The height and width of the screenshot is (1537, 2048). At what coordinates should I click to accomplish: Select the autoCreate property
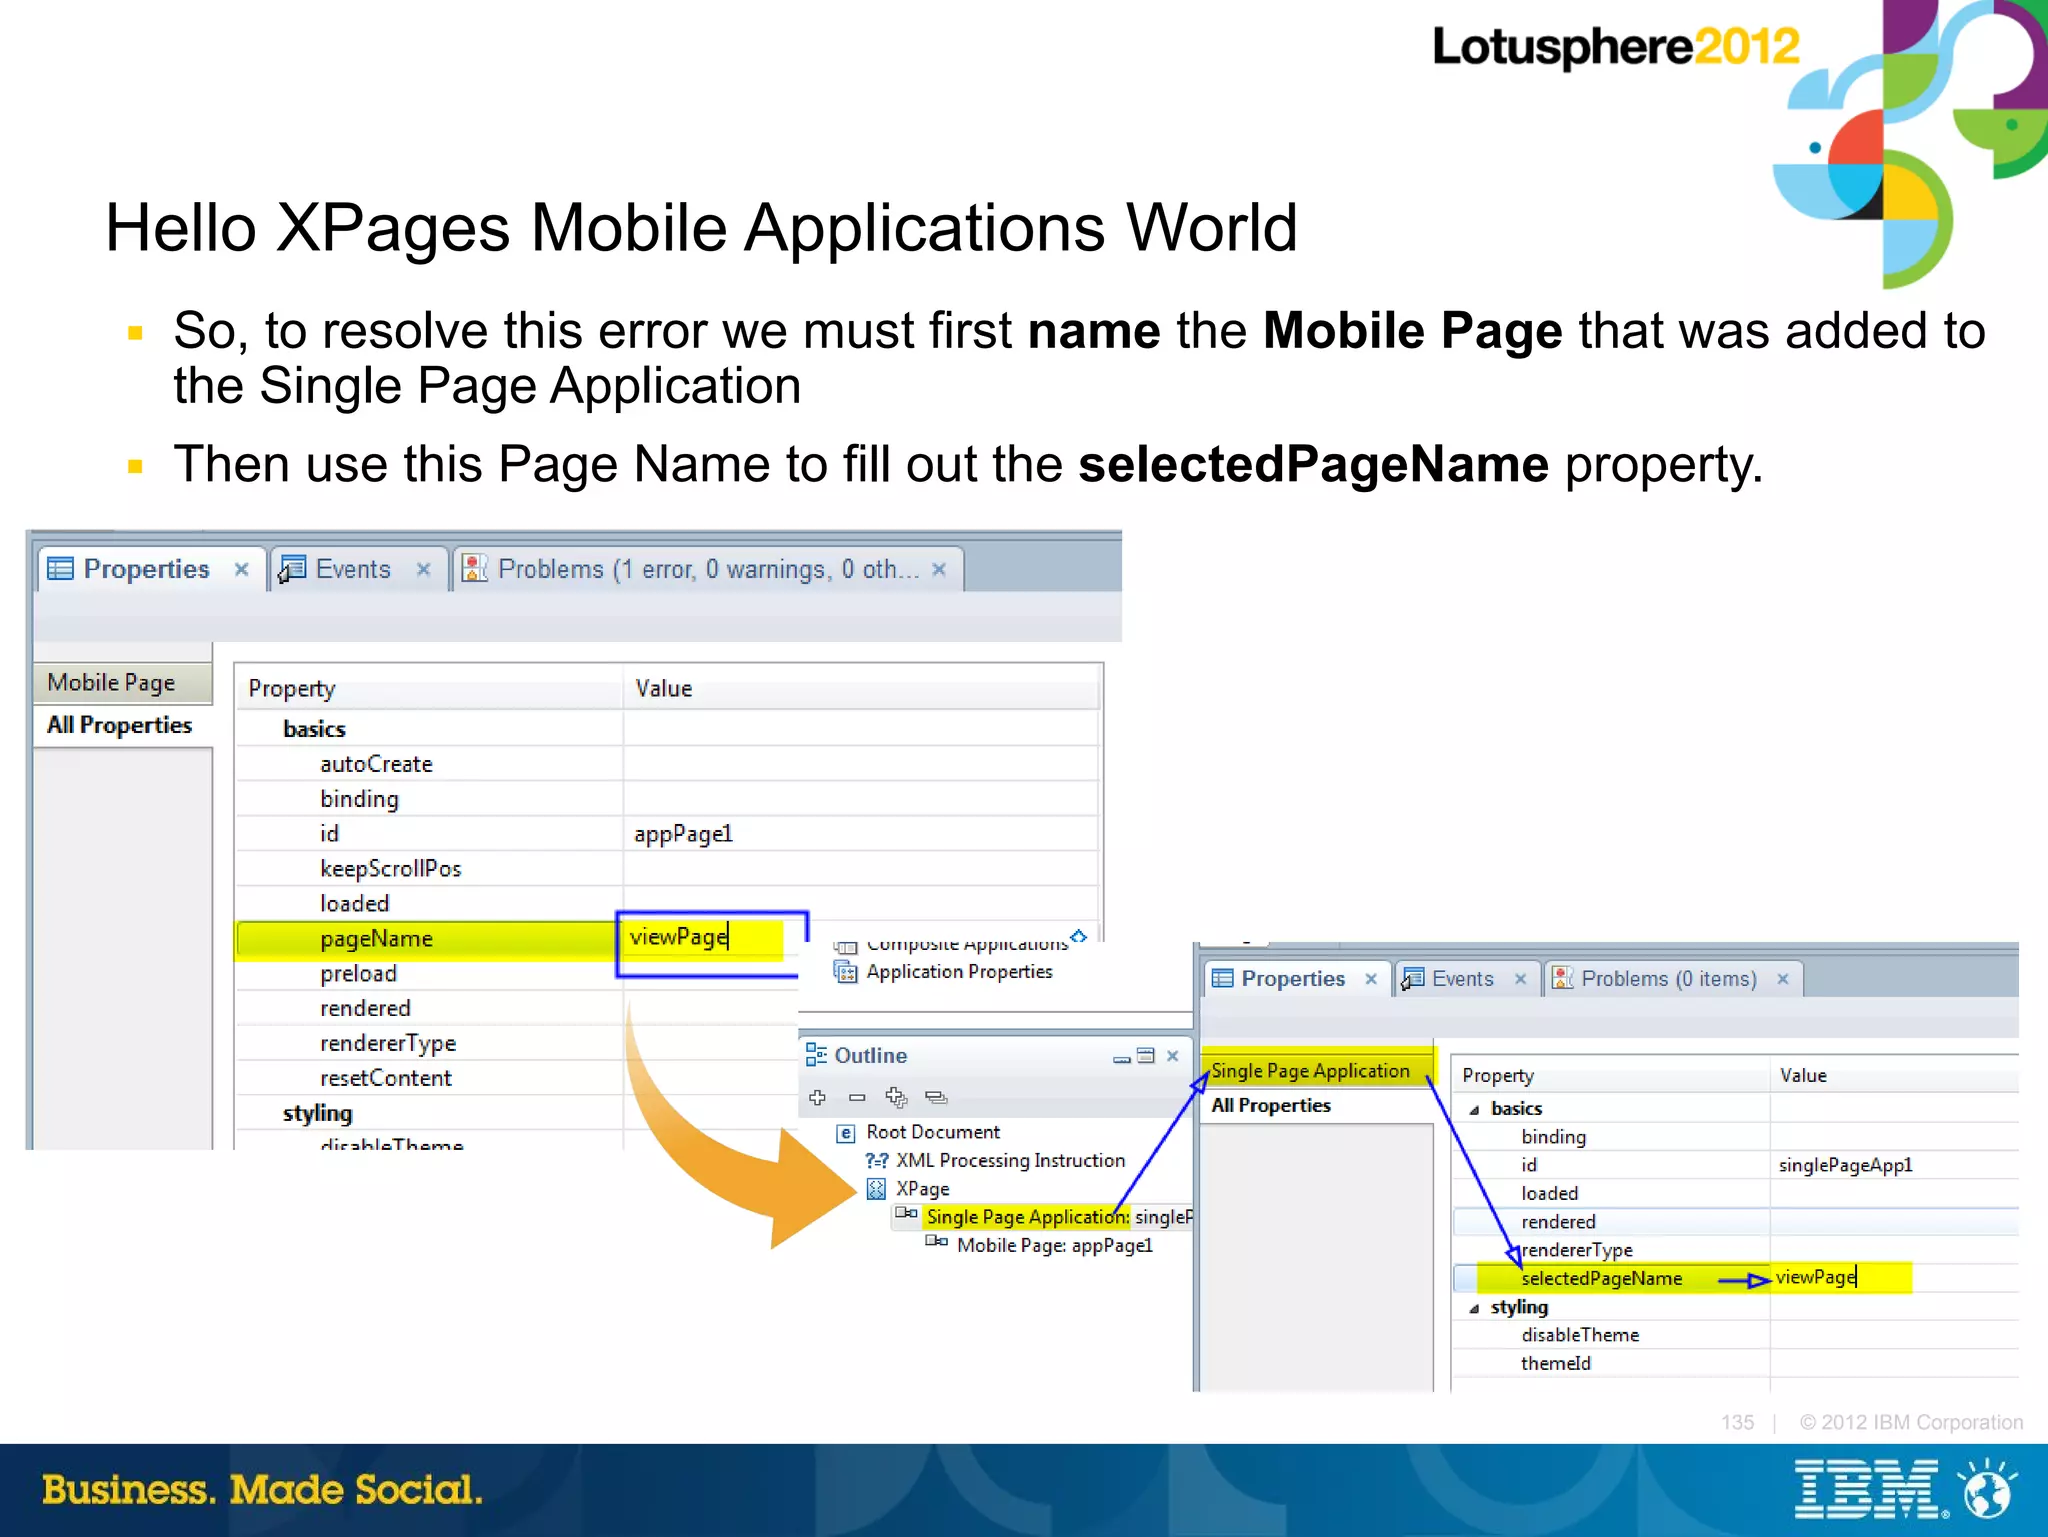coord(376,764)
